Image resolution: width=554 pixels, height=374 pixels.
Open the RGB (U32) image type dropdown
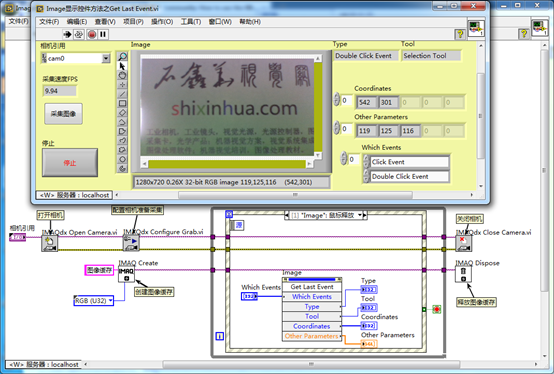(x=111, y=301)
